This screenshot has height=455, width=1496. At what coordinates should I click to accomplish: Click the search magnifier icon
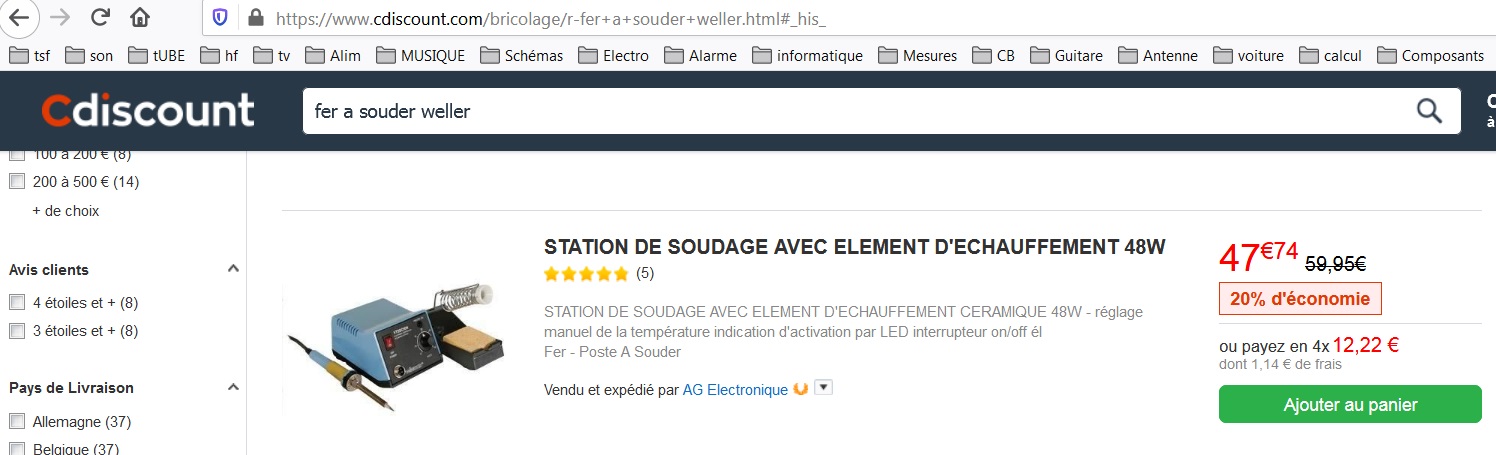tap(1430, 111)
